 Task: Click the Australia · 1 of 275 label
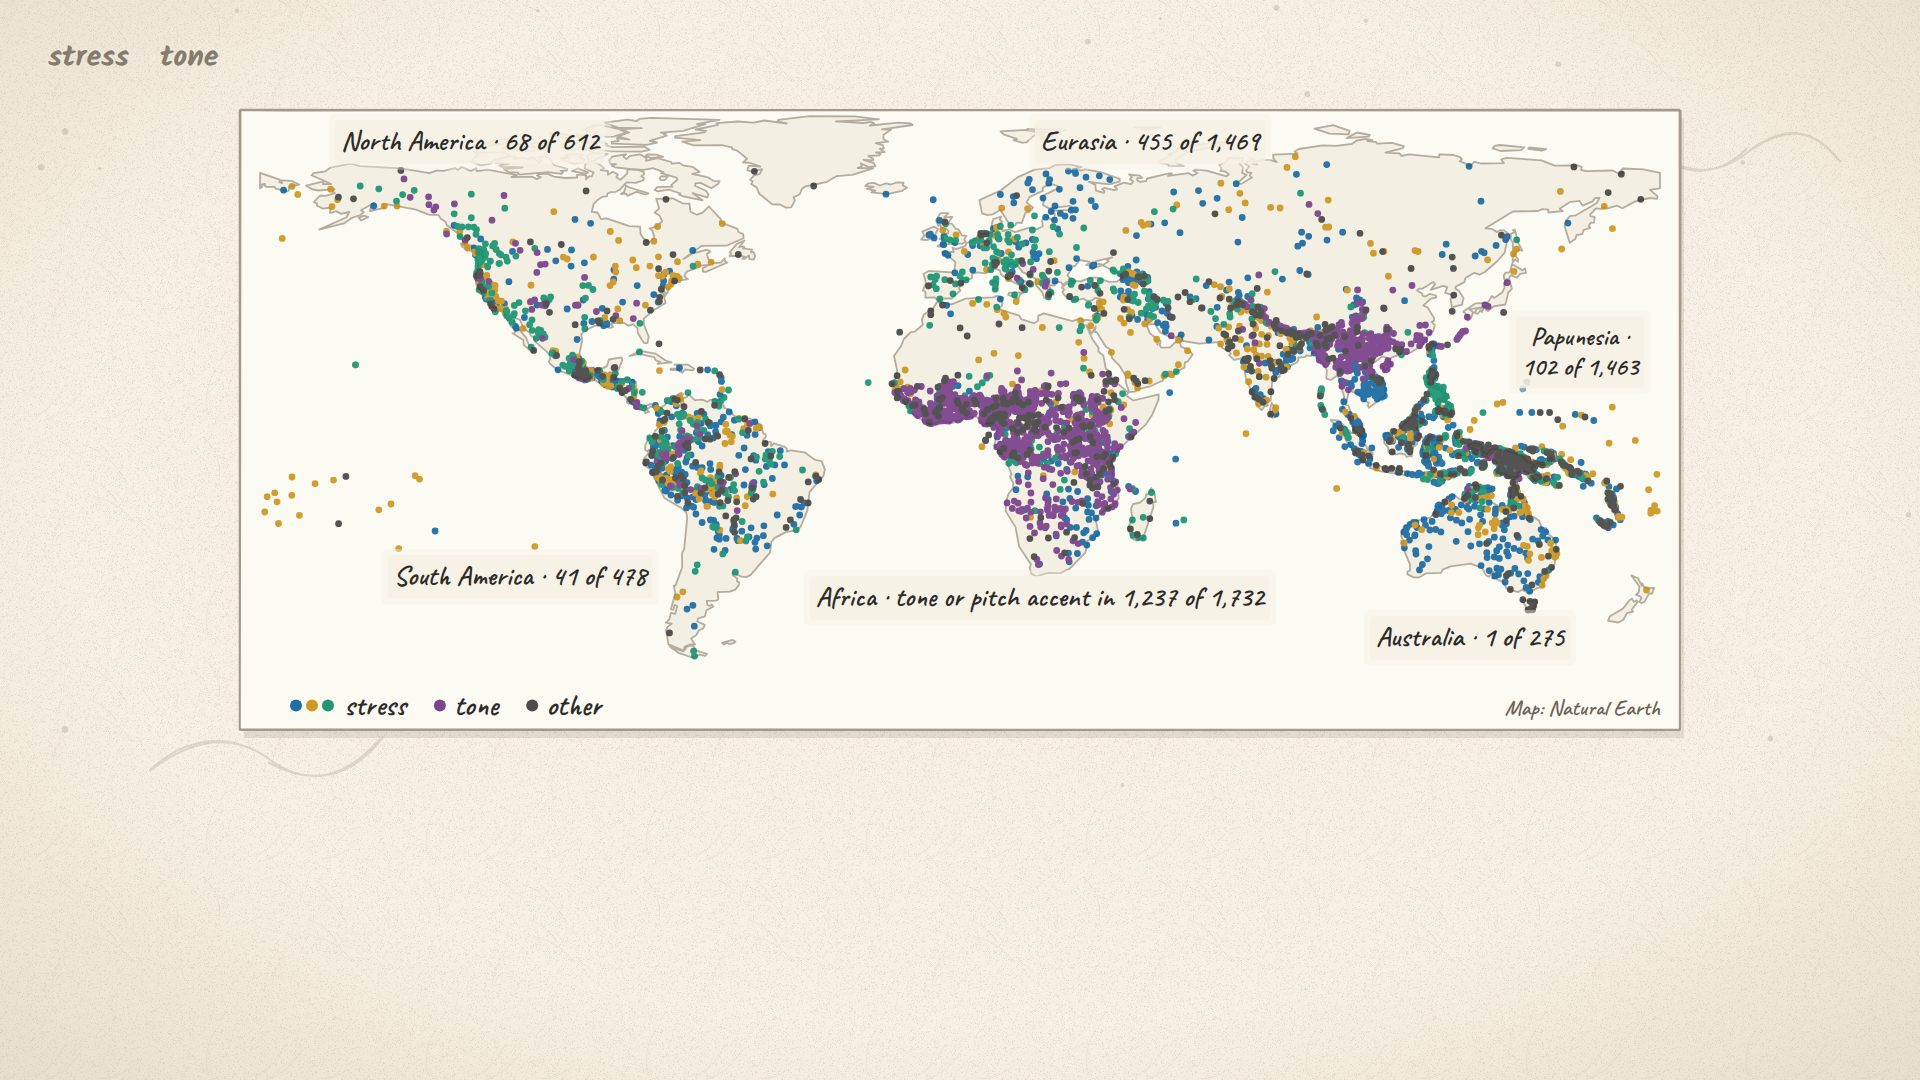click(x=1471, y=638)
